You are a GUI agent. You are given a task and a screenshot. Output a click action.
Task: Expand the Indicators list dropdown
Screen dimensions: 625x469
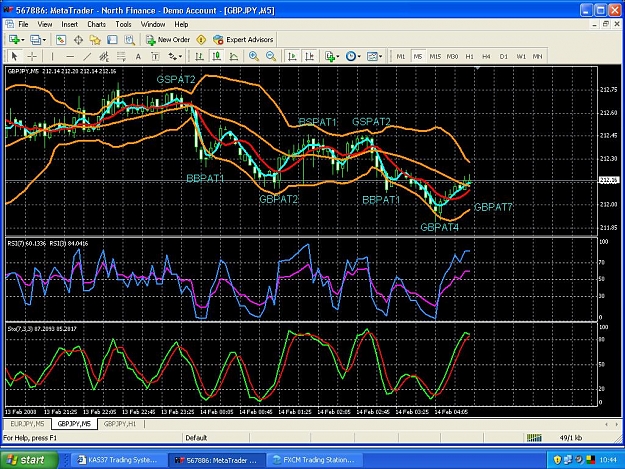[x=338, y=57]
